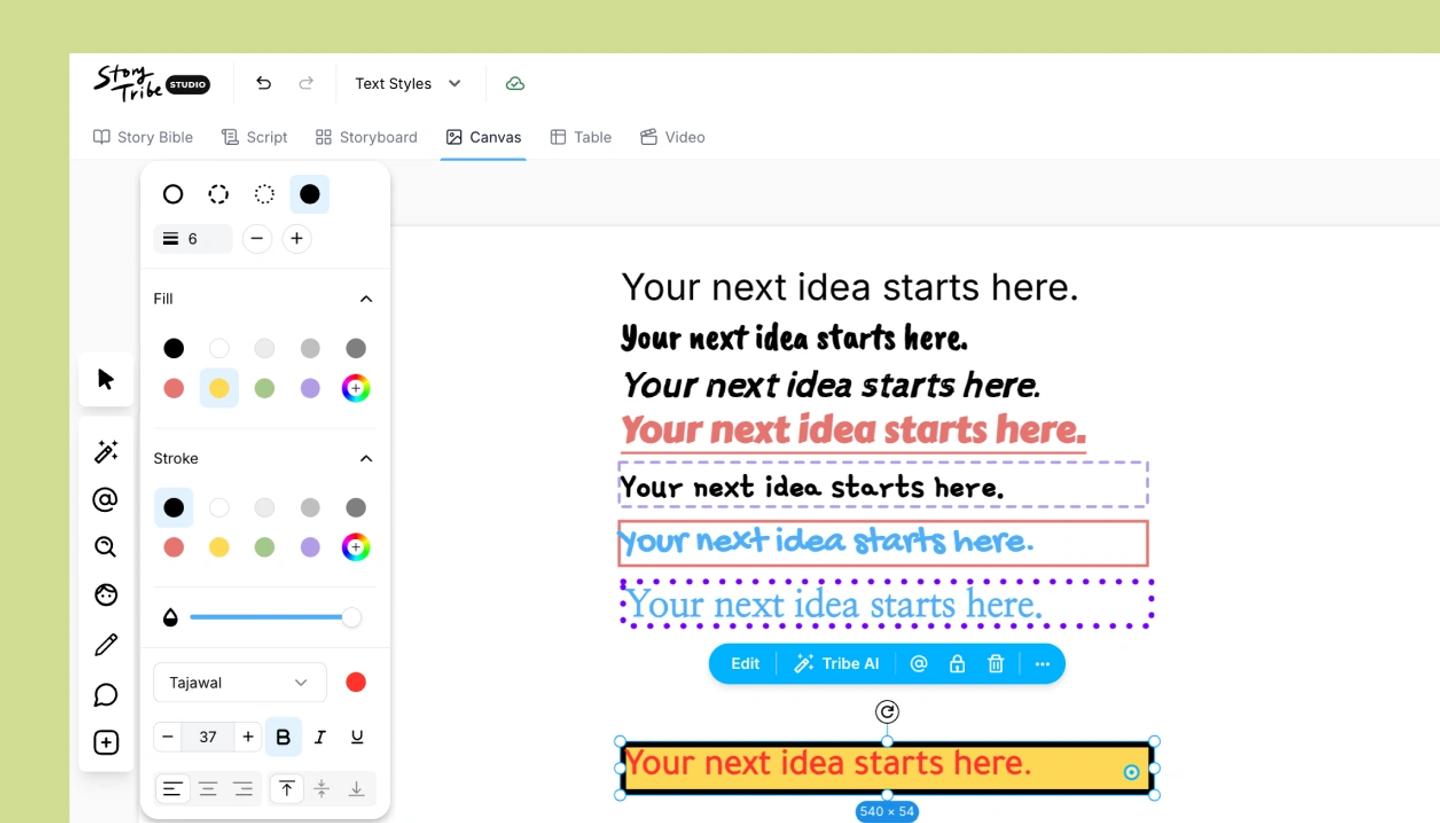Pick the yellow fill color swatch
Image resolution: width=1440 pixels, height=823 pixels.
click(219, 388)
